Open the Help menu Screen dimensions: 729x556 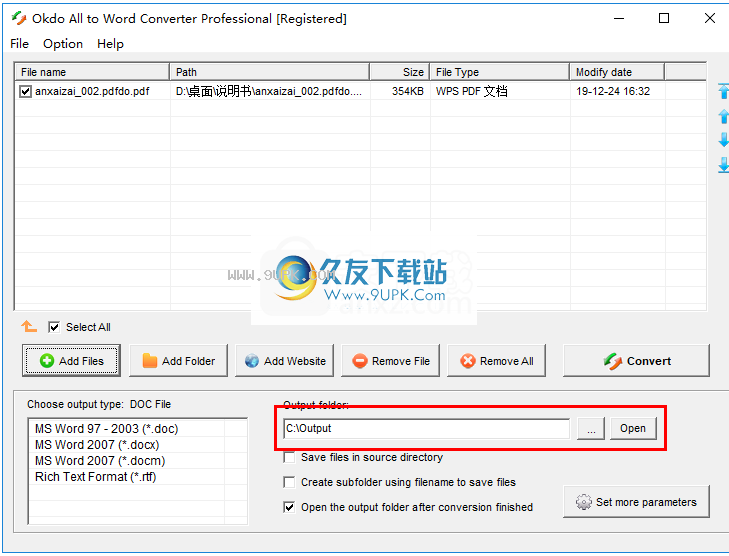point(110,44)
